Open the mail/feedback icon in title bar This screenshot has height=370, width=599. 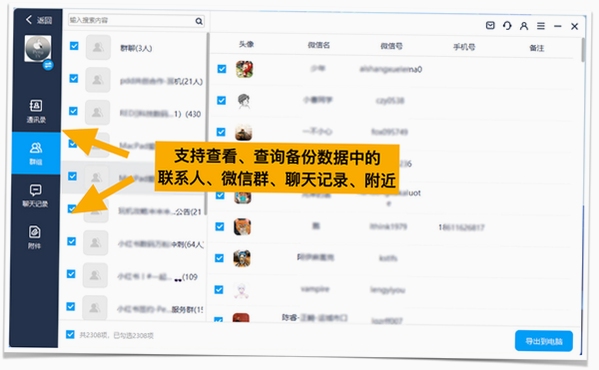[490, 26]
